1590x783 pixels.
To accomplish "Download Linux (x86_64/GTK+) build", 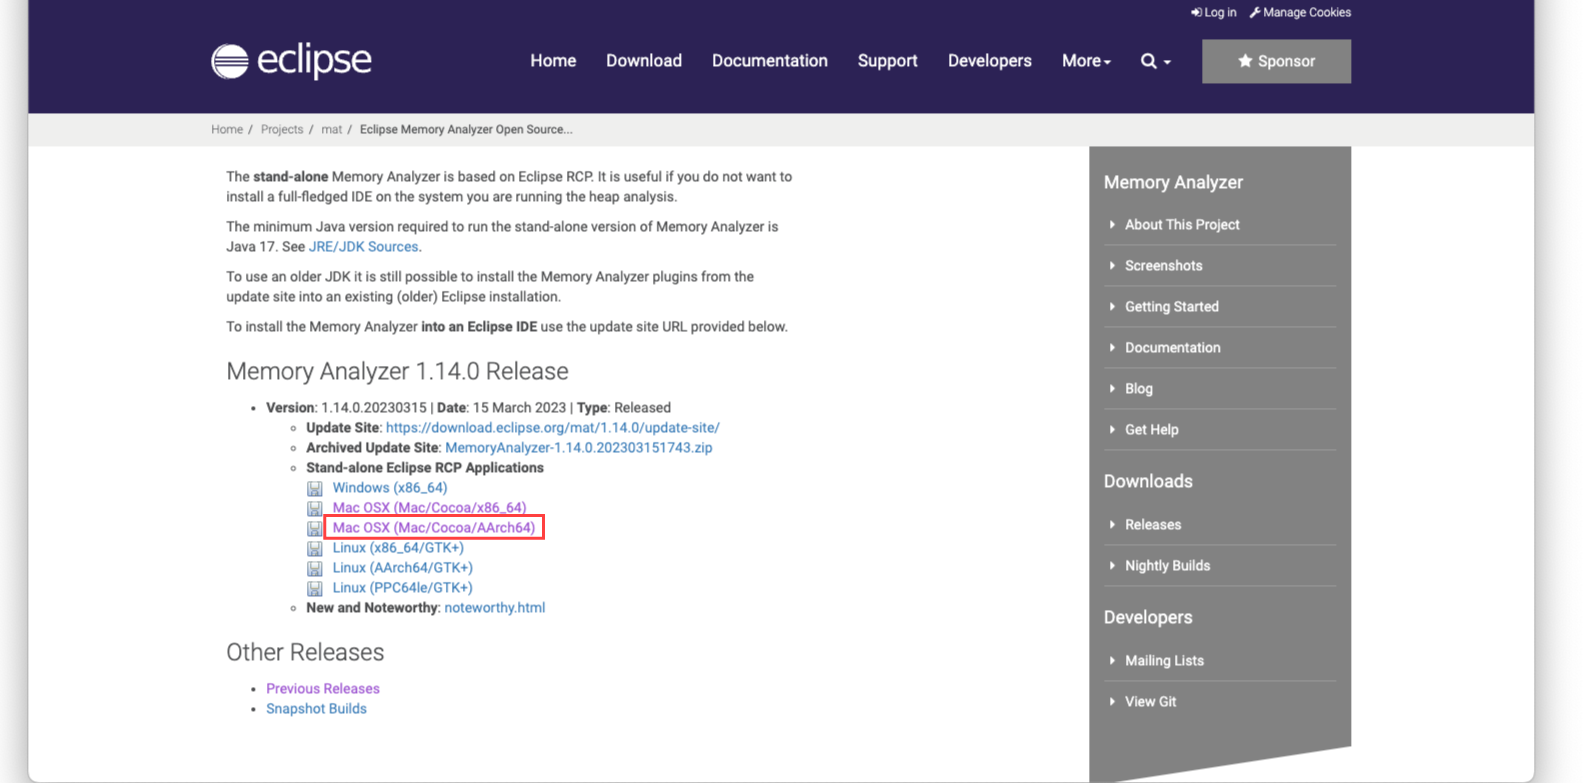I will click(x=398, y=548).
